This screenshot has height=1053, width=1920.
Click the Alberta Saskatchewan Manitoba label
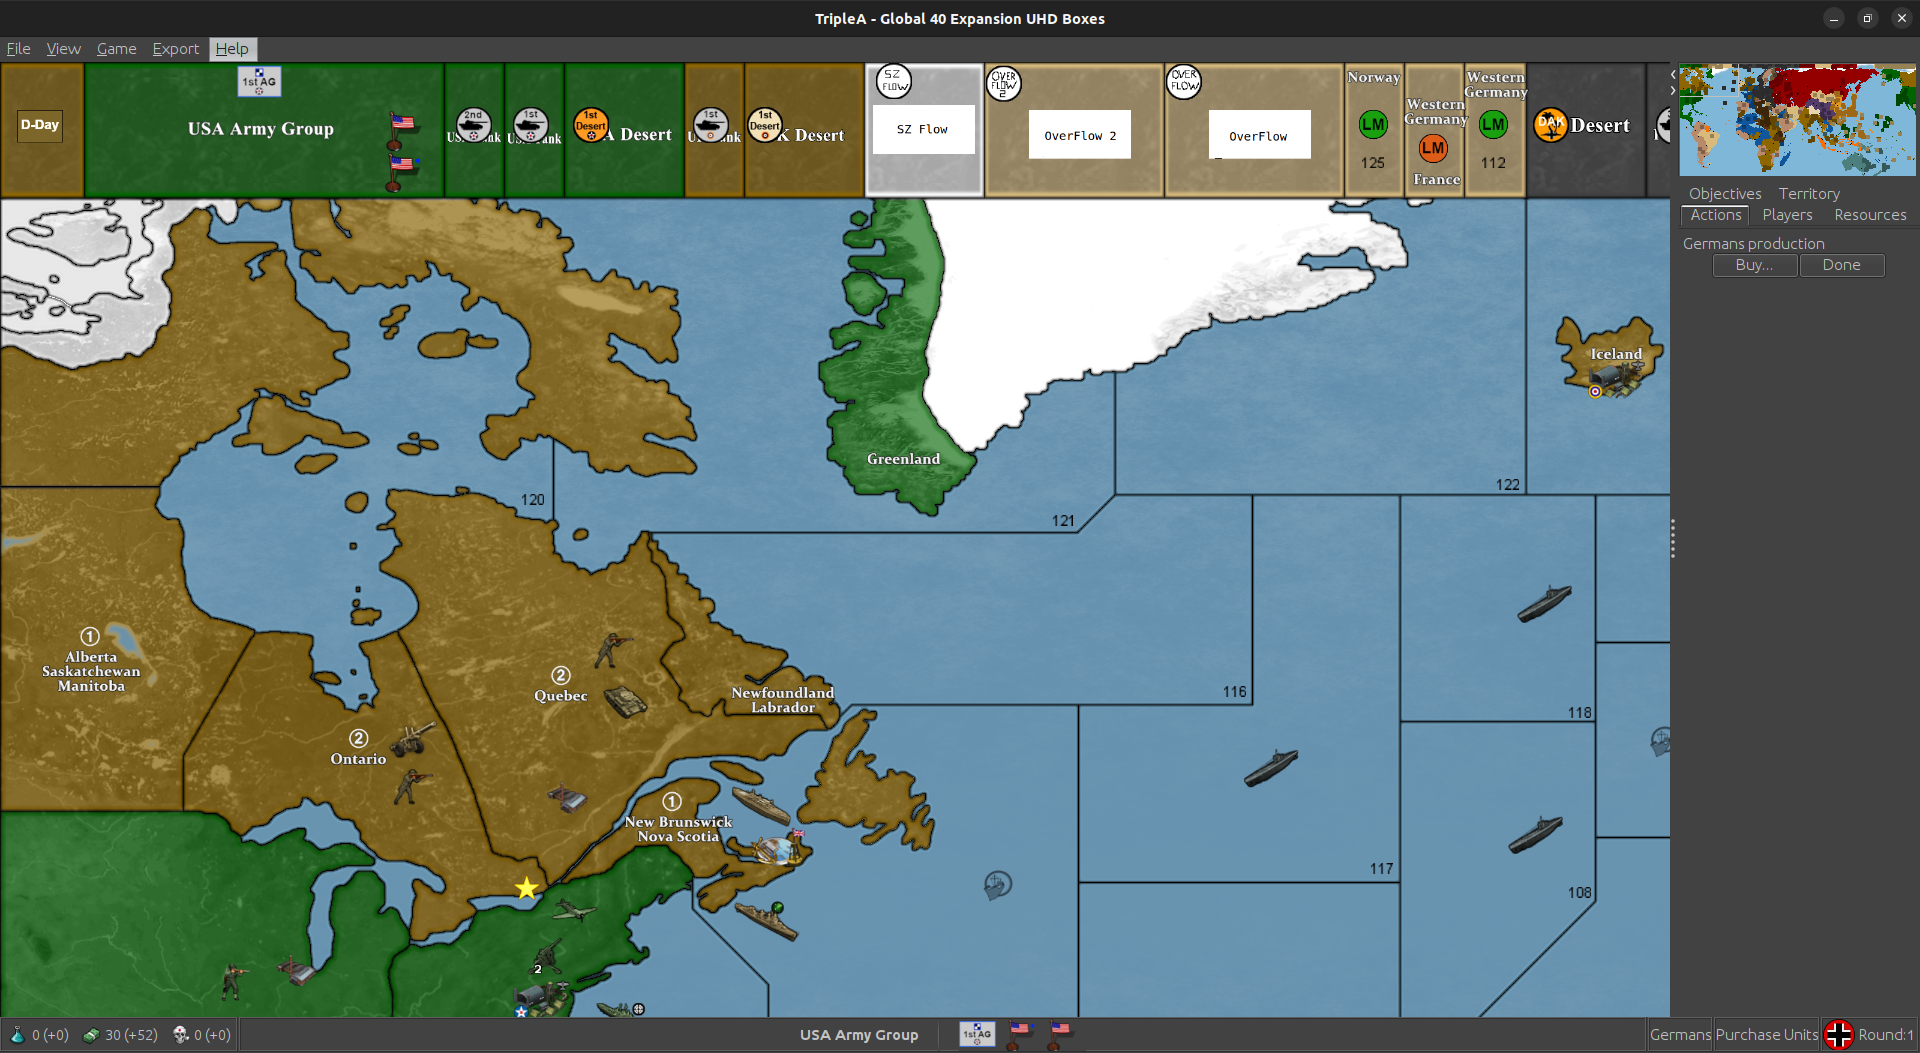click(91, 671)
